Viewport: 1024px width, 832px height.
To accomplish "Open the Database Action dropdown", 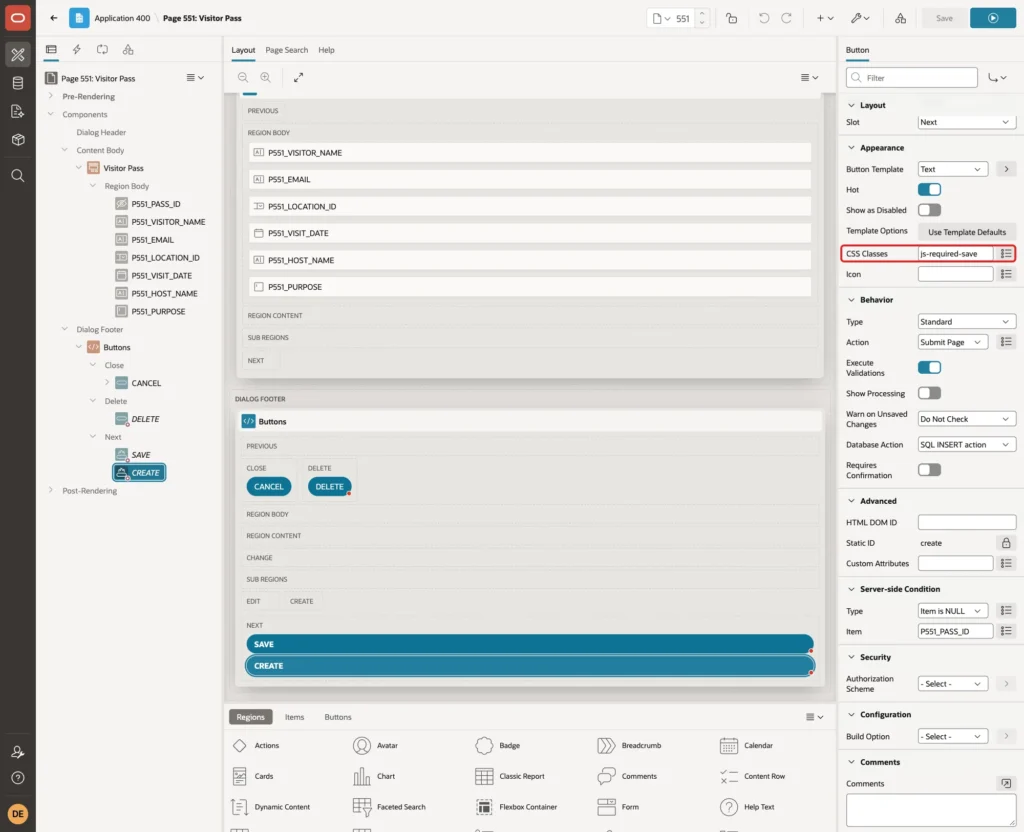I will [x=967, y=445].
